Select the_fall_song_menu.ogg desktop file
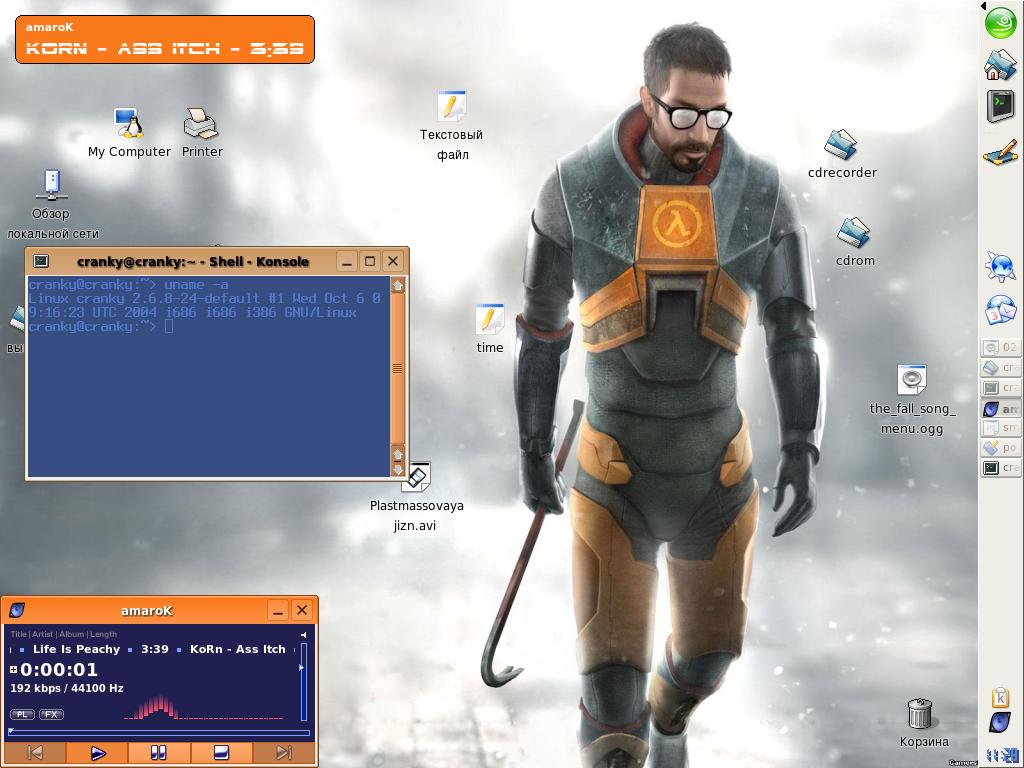The image size is (1024, 768). click(912, 400)
